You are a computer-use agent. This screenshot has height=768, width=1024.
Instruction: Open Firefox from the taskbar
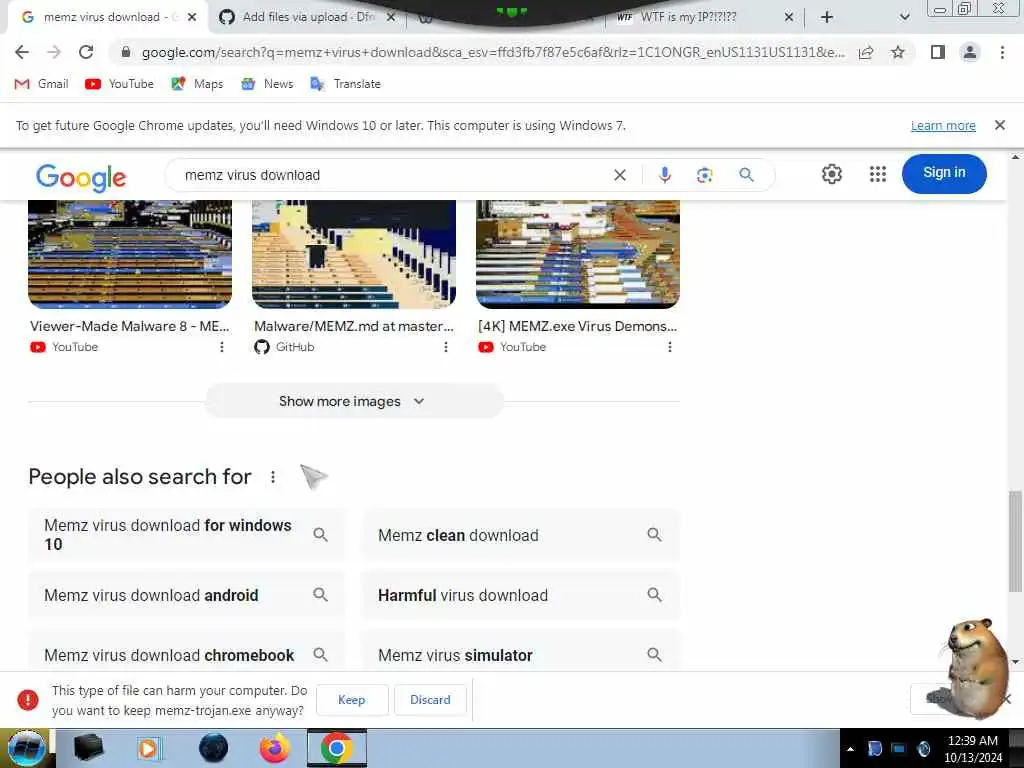point(275,748)
